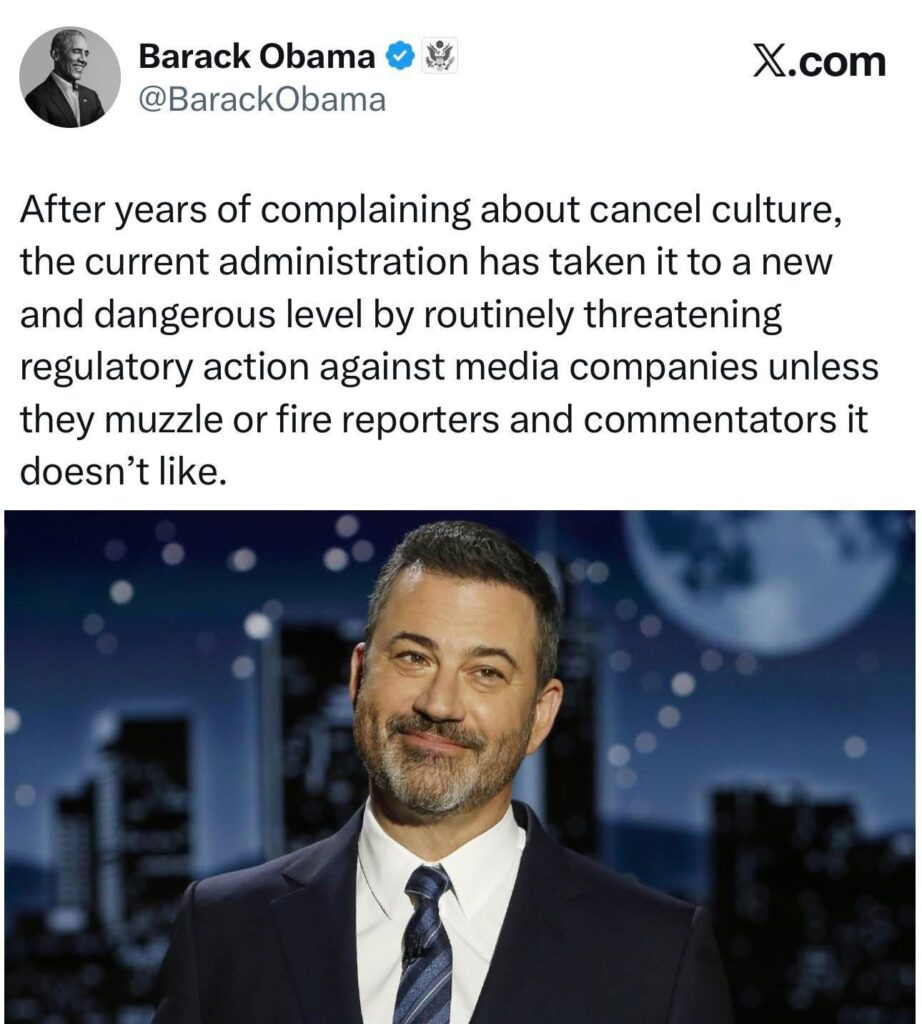Click the words "media companies" in the tweet
Image resolution: width=922 pixels, height=1024 pixels.
605,367
